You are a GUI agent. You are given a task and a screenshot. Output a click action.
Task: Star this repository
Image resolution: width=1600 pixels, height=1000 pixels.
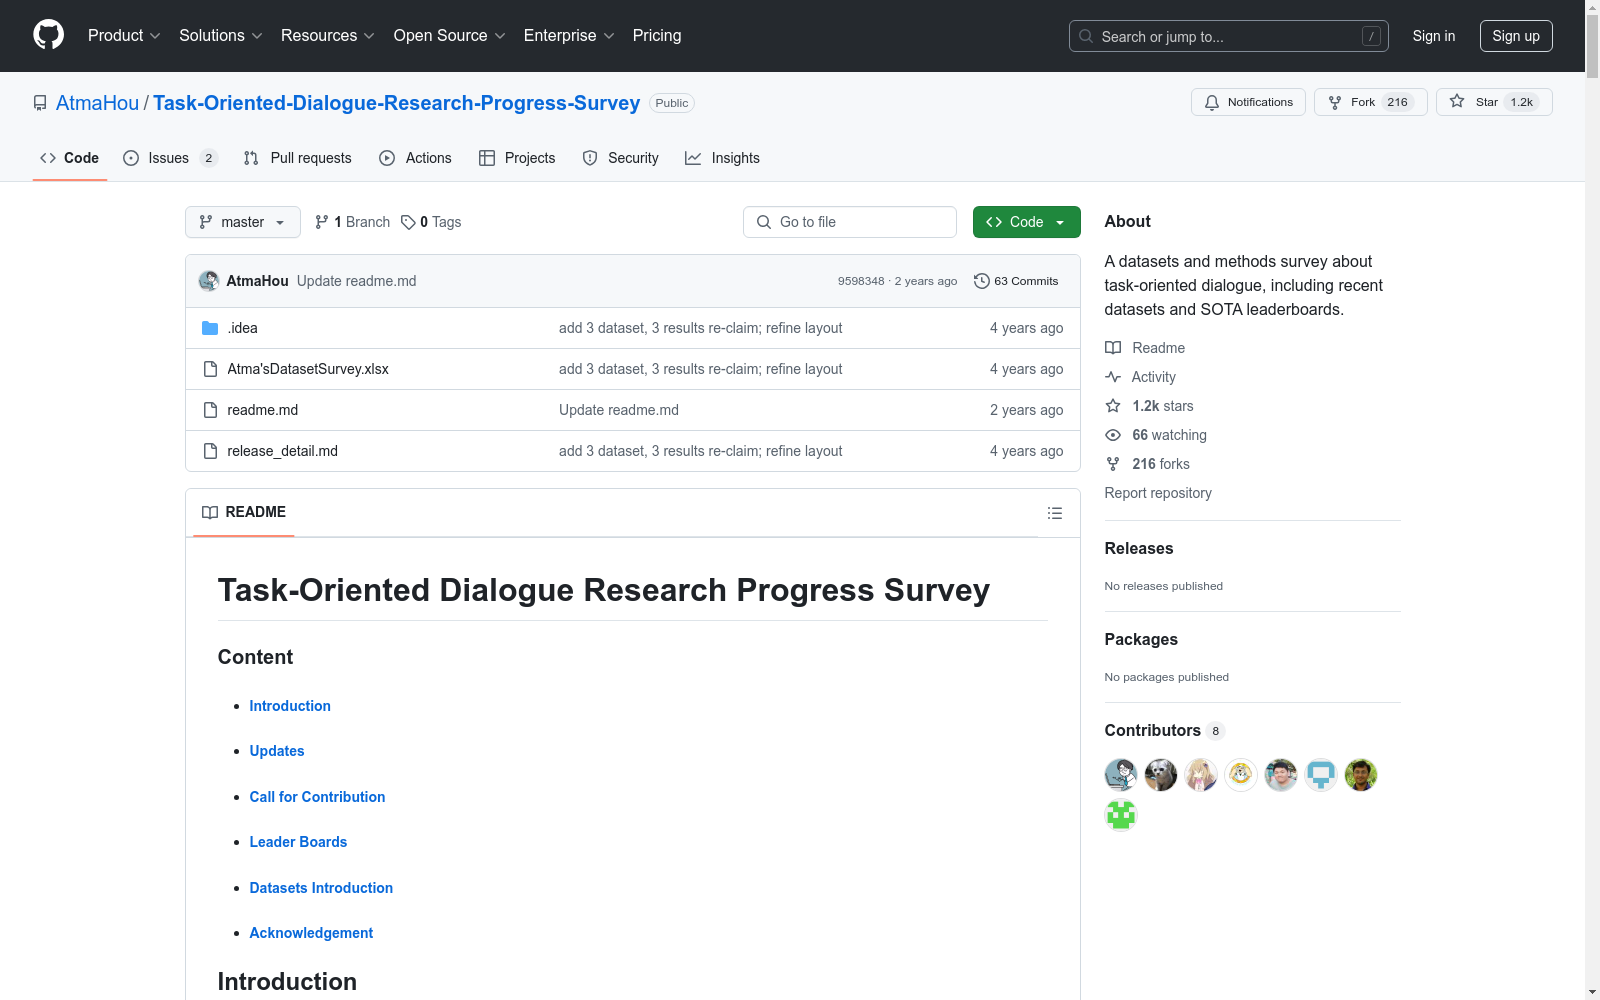1494,102
